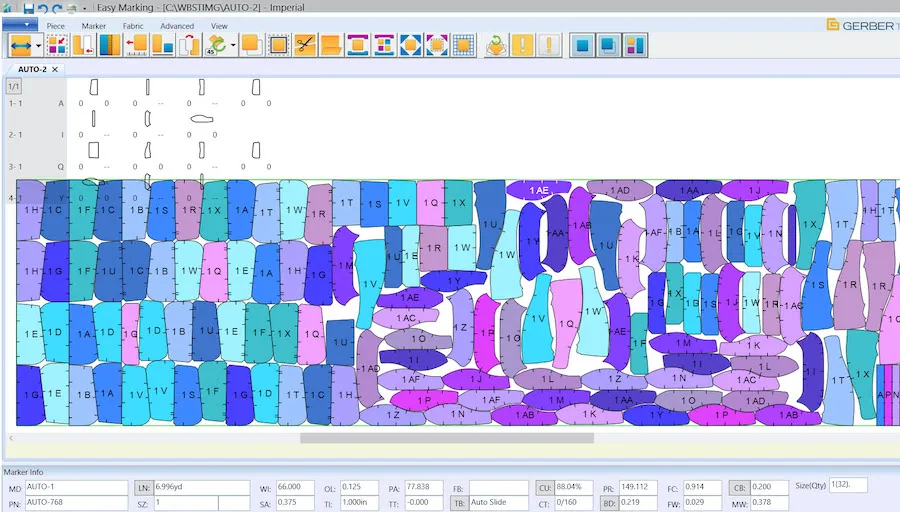Image resolution: width=900 pixels, height=512 pixels.
Task: Click the Save icon in title bar
Action: 28,8
